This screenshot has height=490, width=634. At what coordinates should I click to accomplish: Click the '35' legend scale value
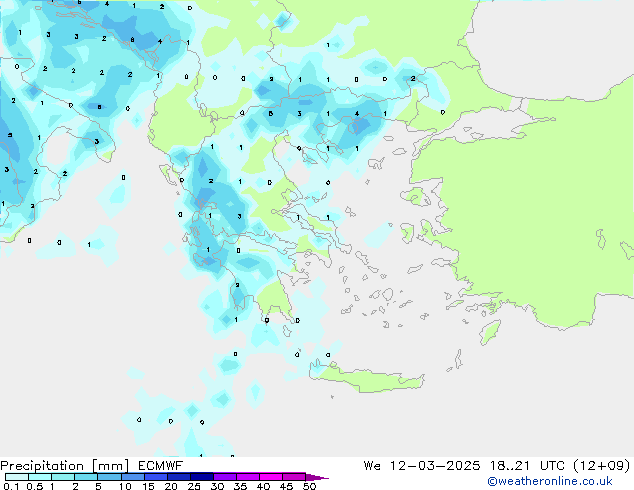pyautogui.click(x=240, y=486)
